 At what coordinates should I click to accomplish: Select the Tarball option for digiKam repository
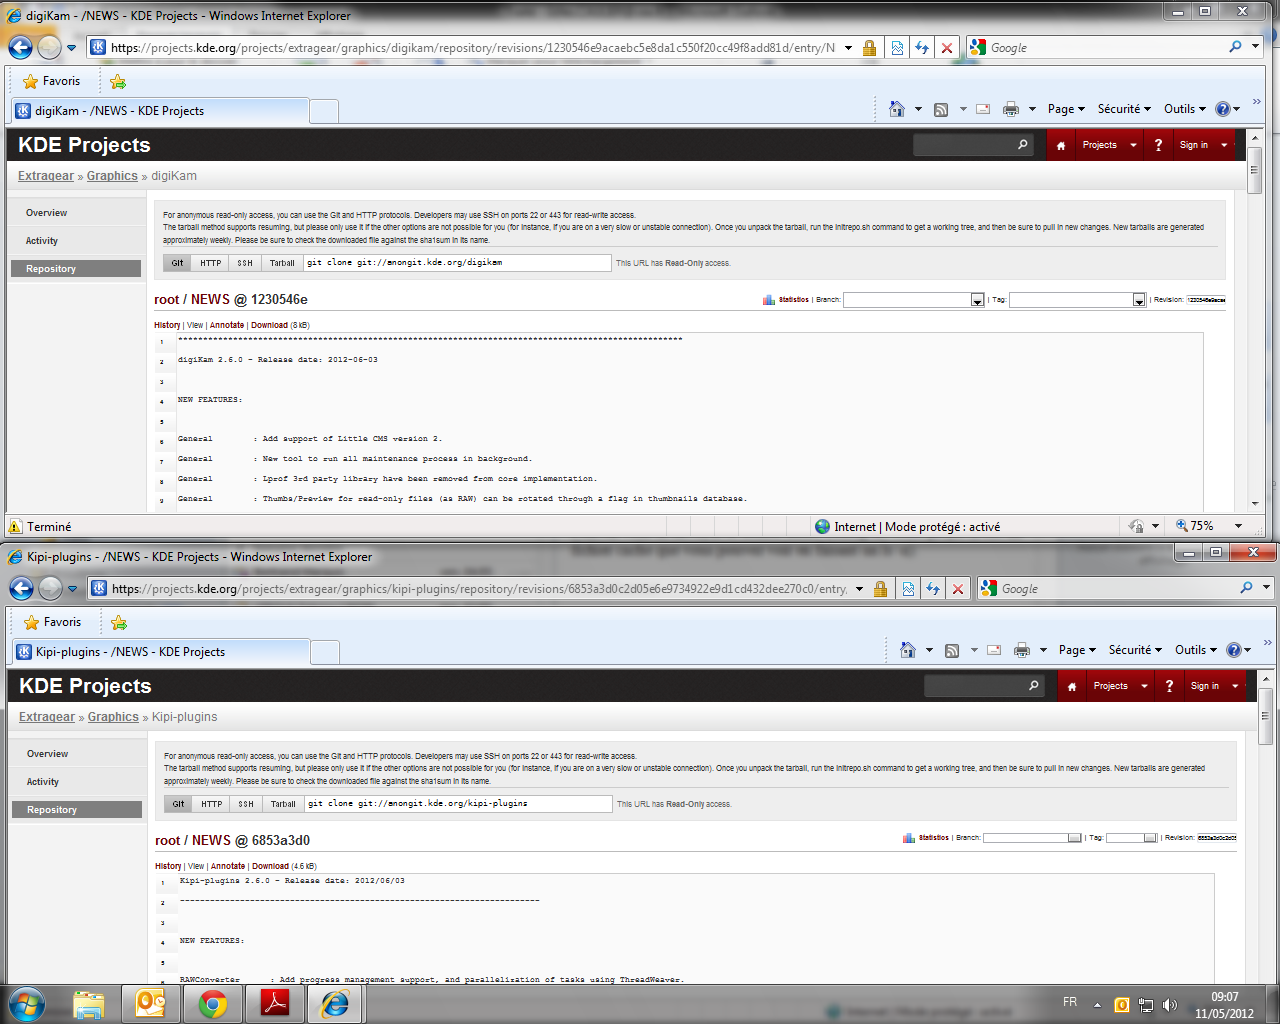point(282,263)
